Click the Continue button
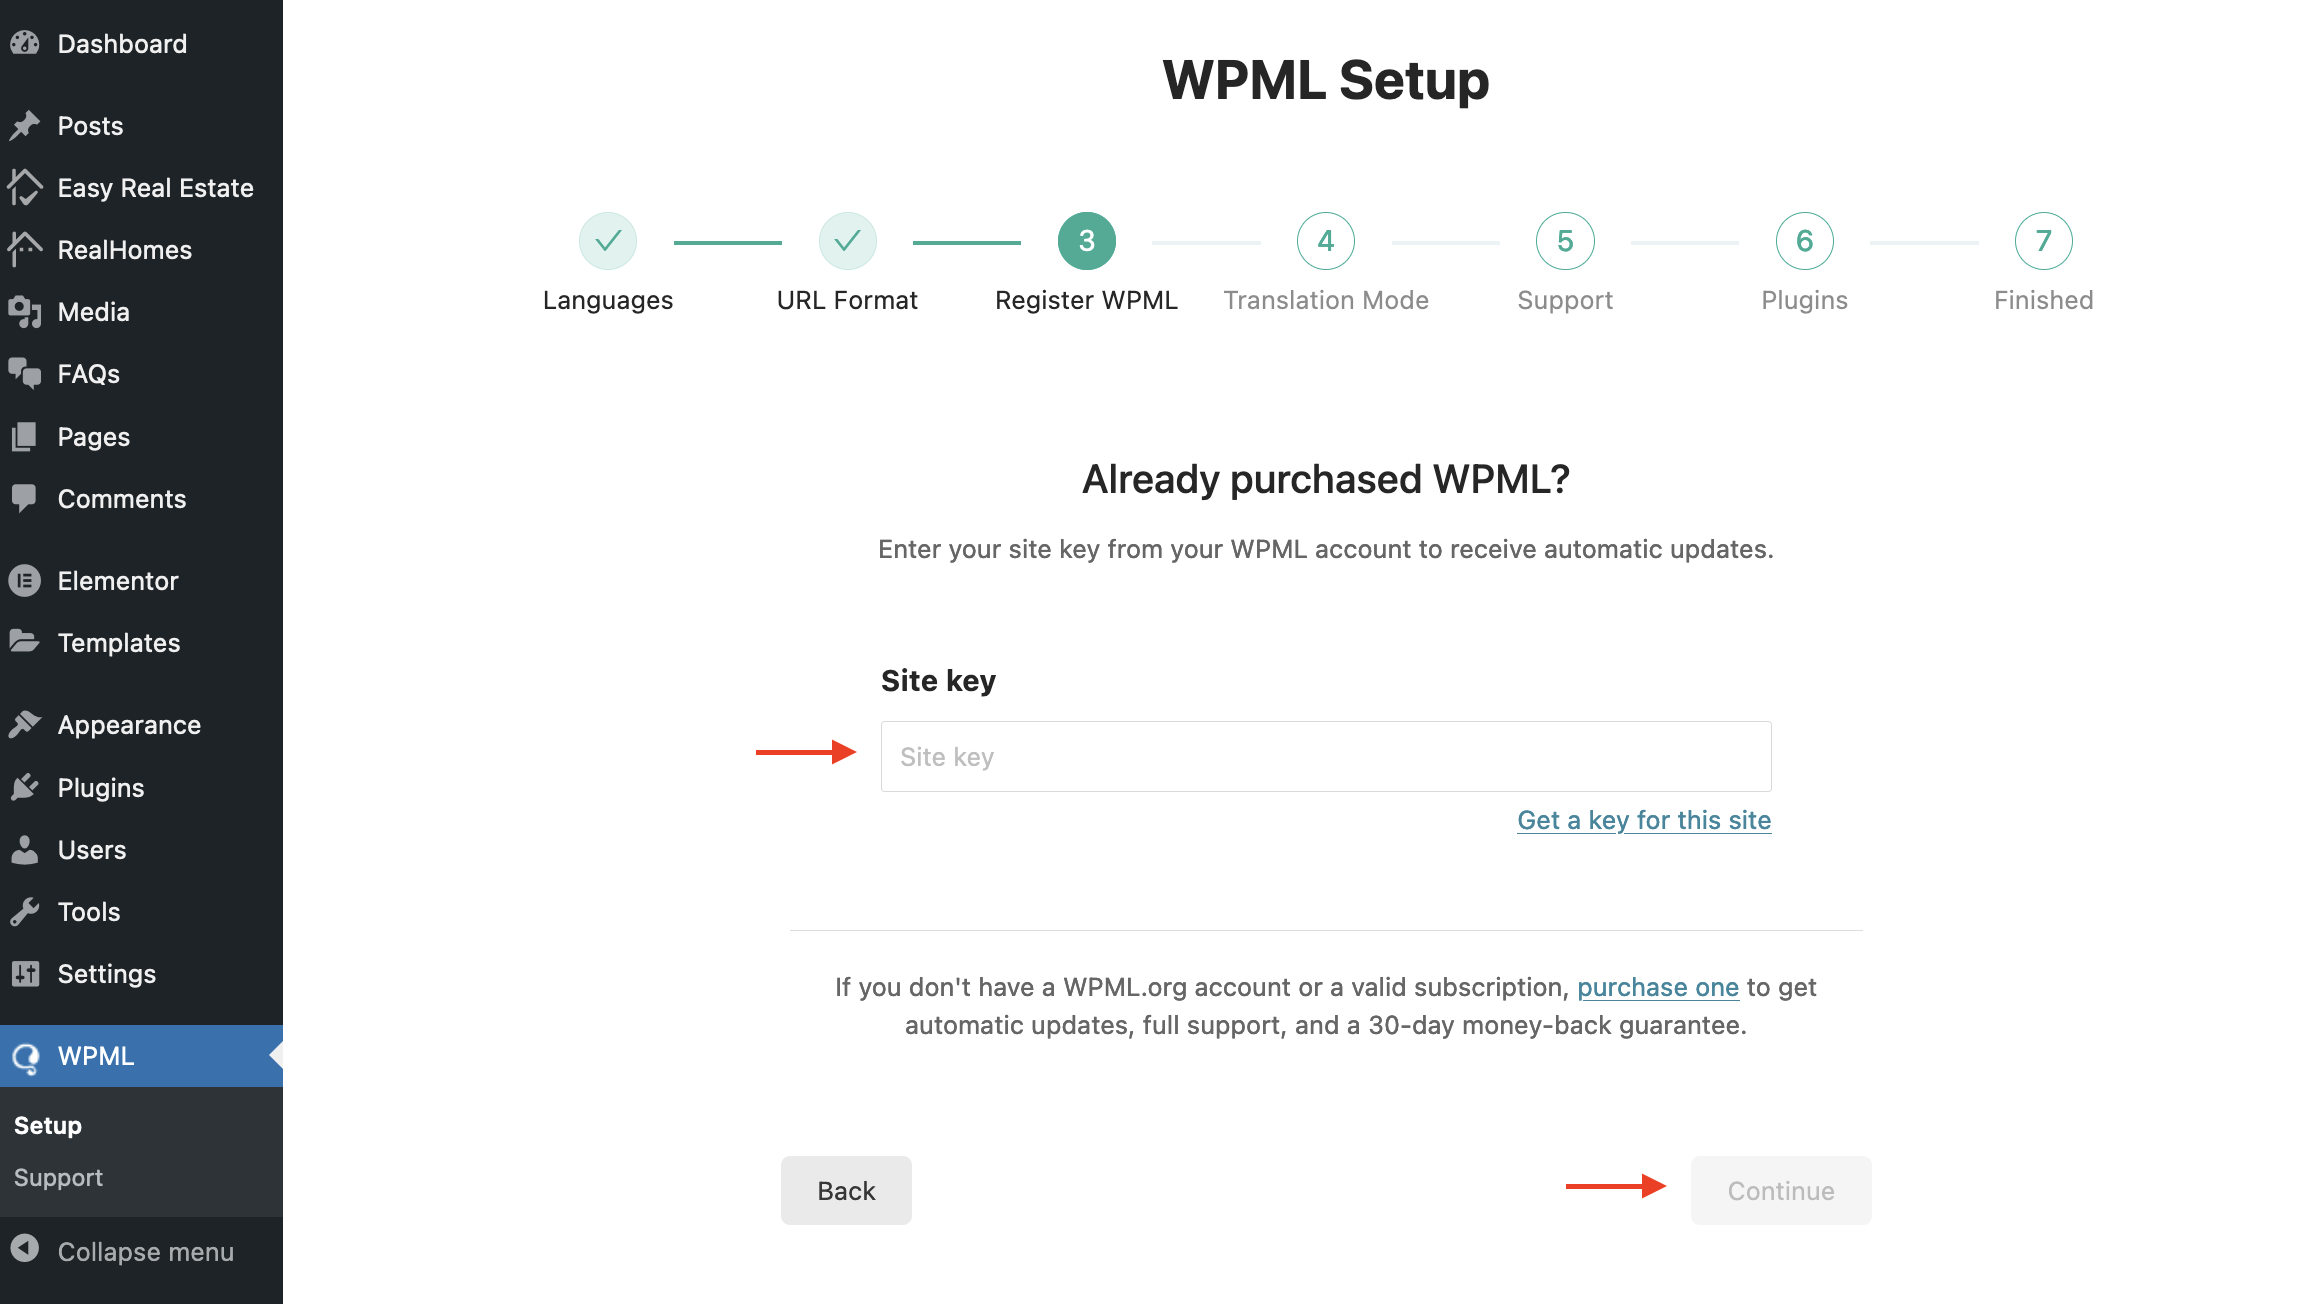The image size is (2304, 1304). click(1779, 1190)
